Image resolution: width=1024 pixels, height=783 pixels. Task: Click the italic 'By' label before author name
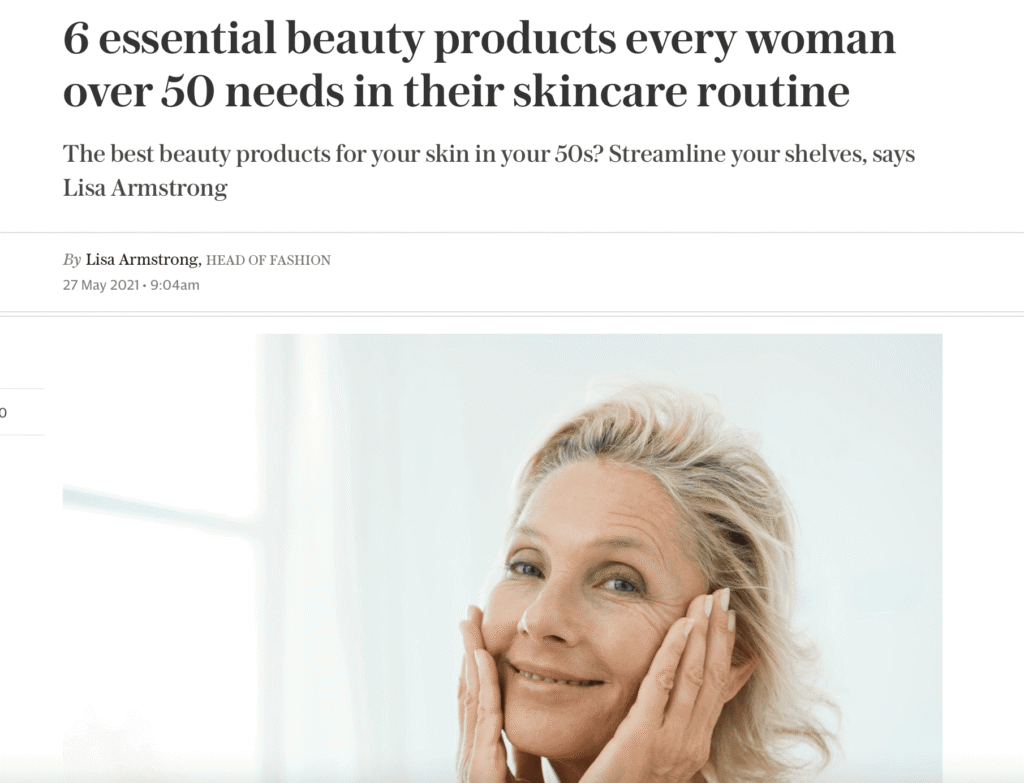(x=72, y=260)
